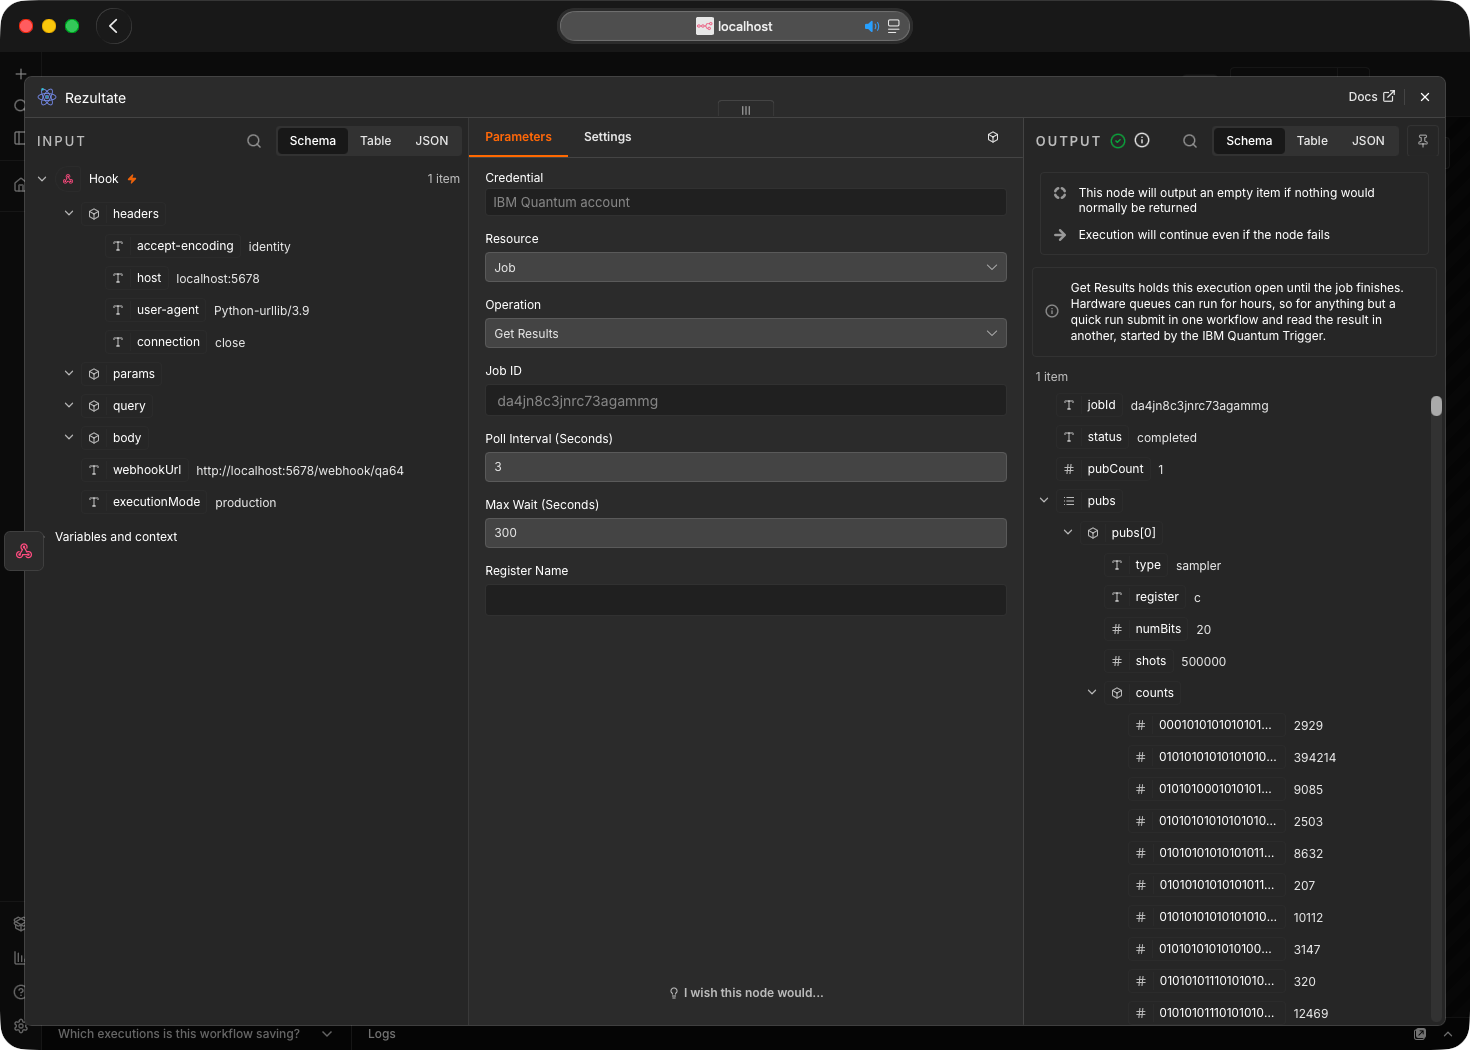Click the Job ID input field
The image size is (1470, 1050).
point(746,401)
